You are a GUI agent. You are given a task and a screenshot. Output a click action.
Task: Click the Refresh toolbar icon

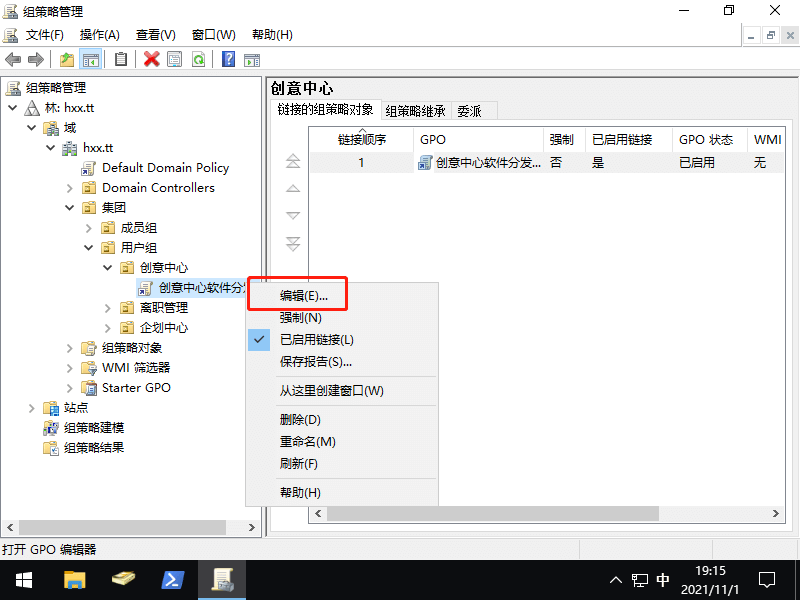tap(198, 60)
